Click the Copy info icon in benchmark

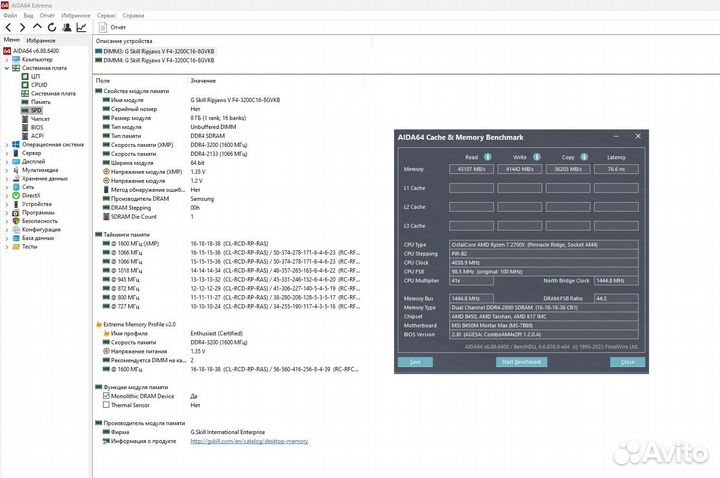583,157
